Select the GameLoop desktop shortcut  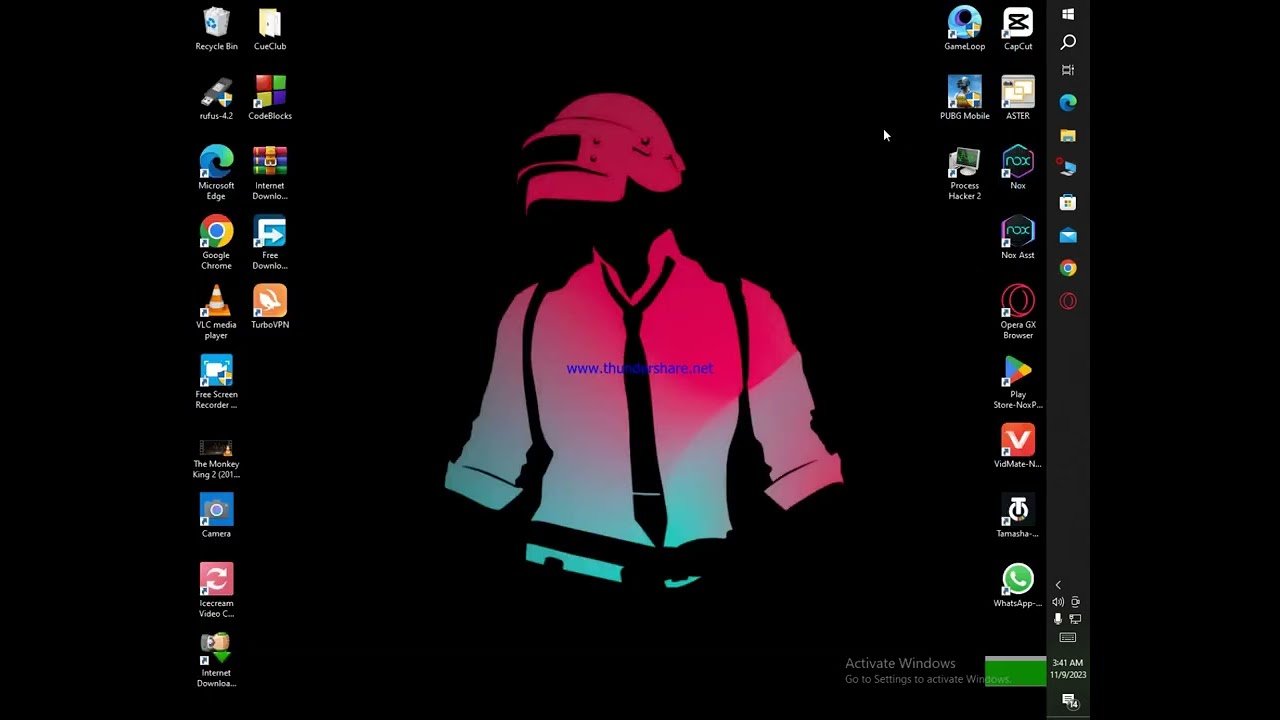pos(965,29)
